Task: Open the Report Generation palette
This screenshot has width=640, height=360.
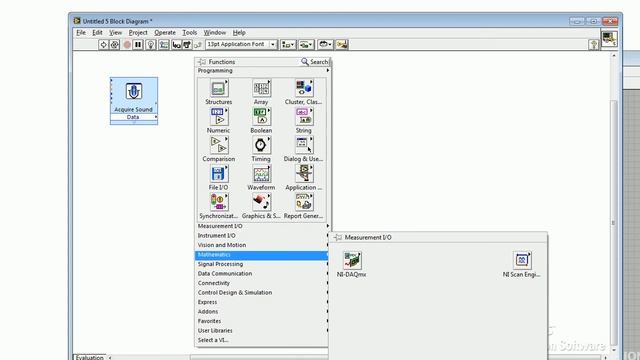Action: tap(303, 207)
